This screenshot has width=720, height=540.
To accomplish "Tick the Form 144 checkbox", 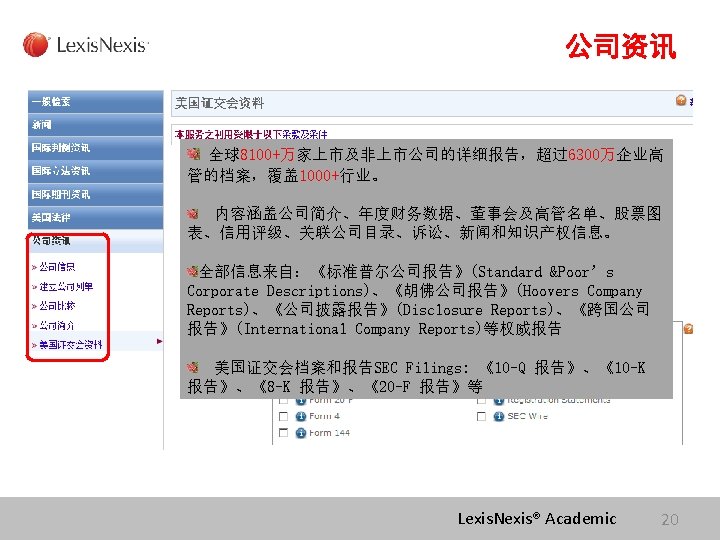I will [x=284, y=433].
